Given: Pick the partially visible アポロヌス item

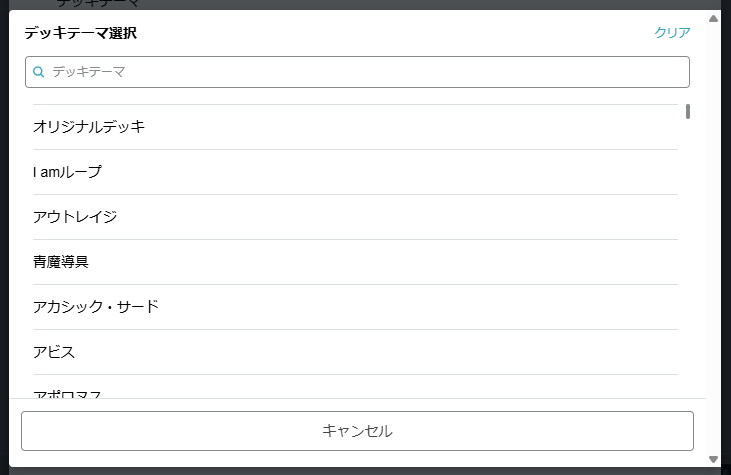Looking at the screenshot, I should pyautogui.click(x=68, y=393).
